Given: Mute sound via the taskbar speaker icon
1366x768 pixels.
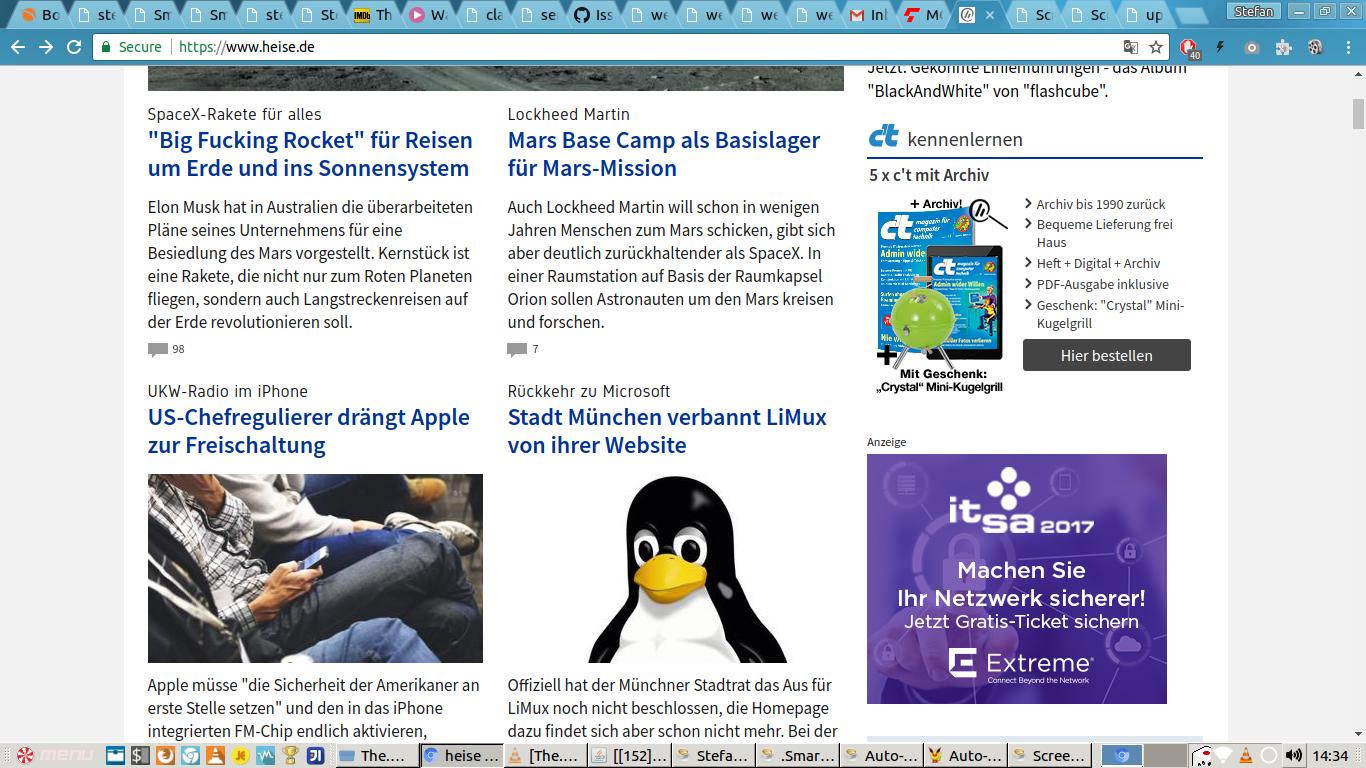Looking at the screenshot, I should 1293,755.
